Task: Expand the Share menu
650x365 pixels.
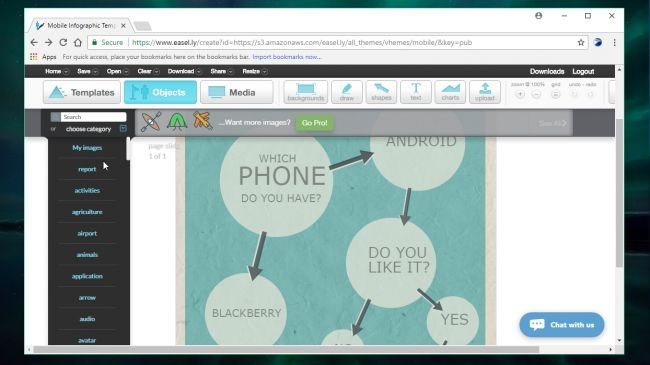Action: pyautogui.click(x=221, y=71)
